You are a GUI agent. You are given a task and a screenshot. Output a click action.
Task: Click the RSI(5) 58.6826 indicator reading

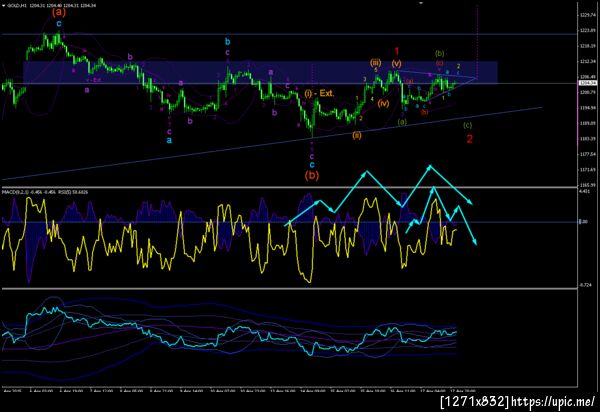tap(74, 192)
